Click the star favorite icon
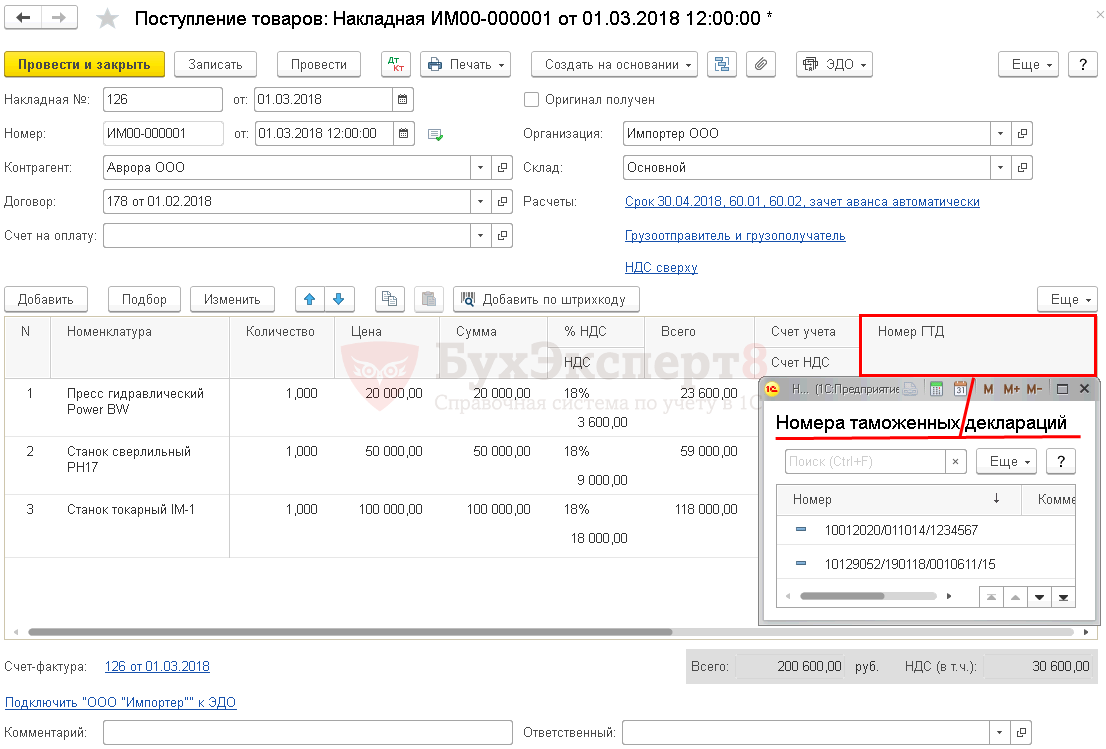The height and width of the screenshot is (749, 1106). 108,19
